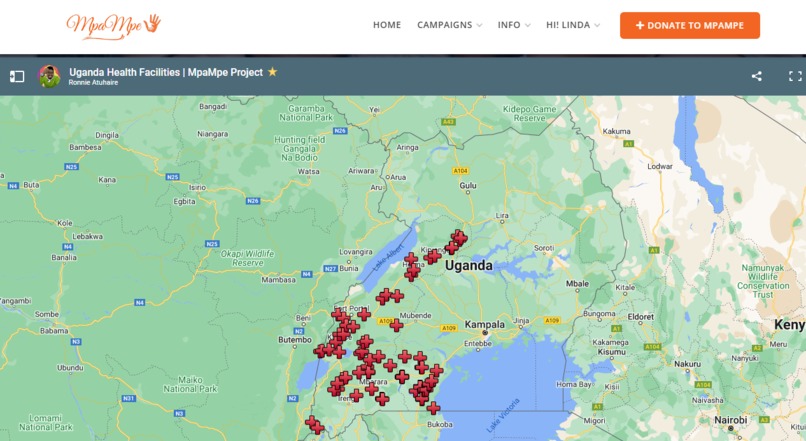Click the Okapi Wildlife Reserve label
Image resolution: width=806 pixels, height=441 pixels.
coord(247,259)
